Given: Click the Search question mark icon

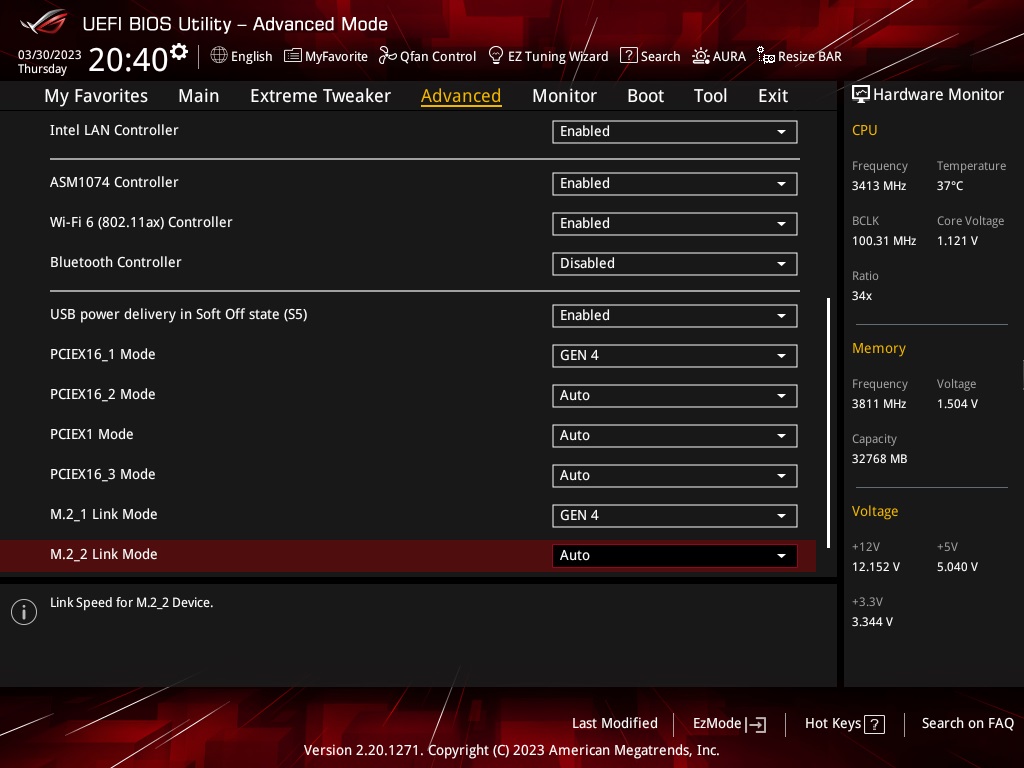Looking at the screenshot, I should [x=628, y=56].
